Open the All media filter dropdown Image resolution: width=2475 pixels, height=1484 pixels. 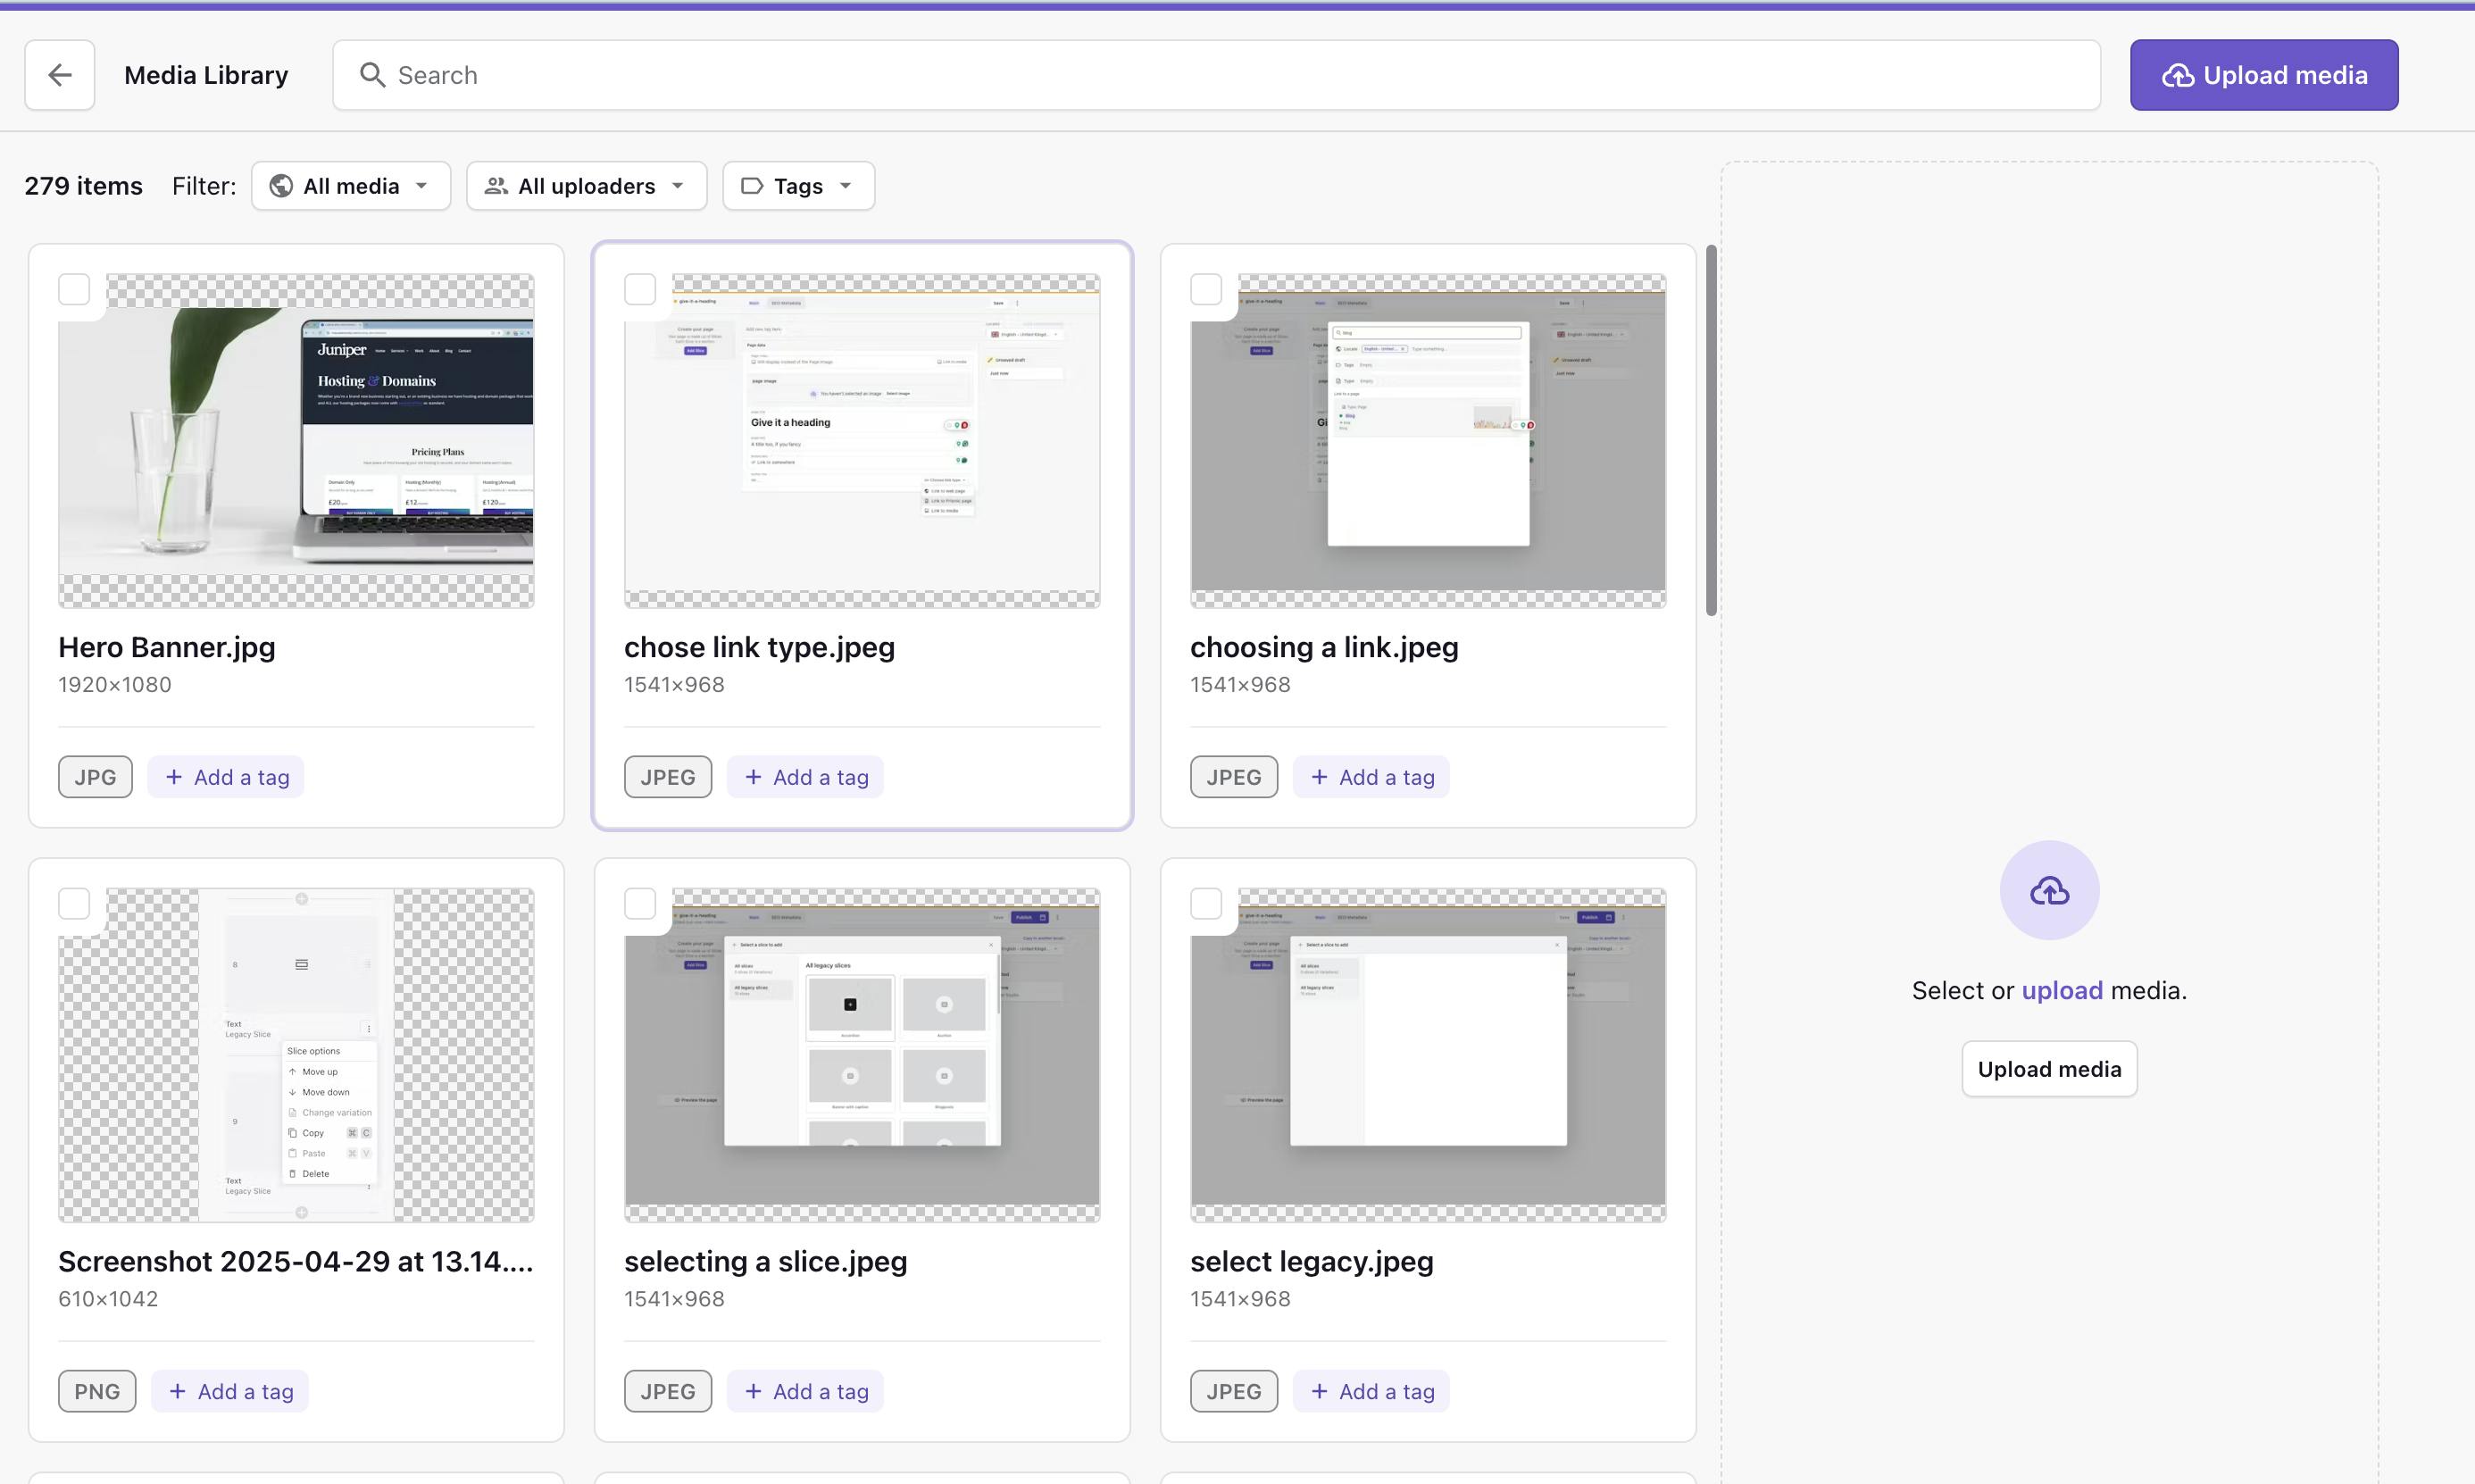351,186
